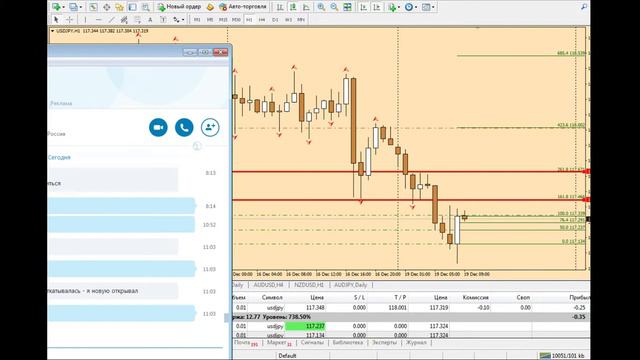Switch to W1 timeframe
640x360 pixels.
coord(288,20)
